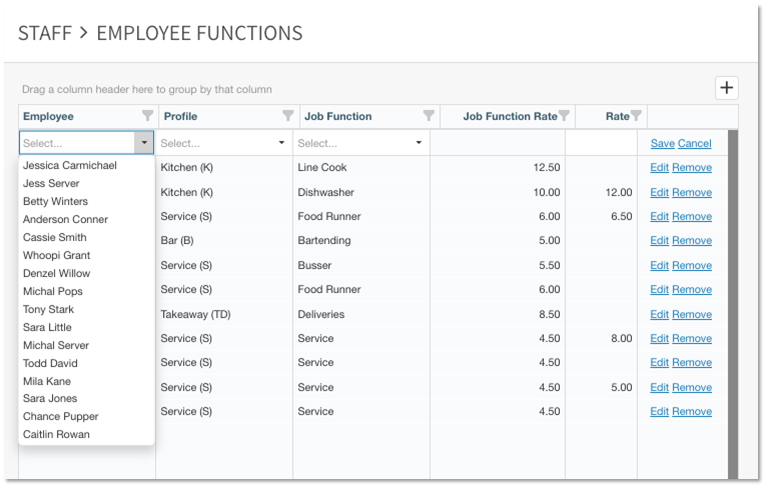The height and width of the screenshot is (487, 766).
Task: Edit the Deliveries row
Action: pos(659,314)
